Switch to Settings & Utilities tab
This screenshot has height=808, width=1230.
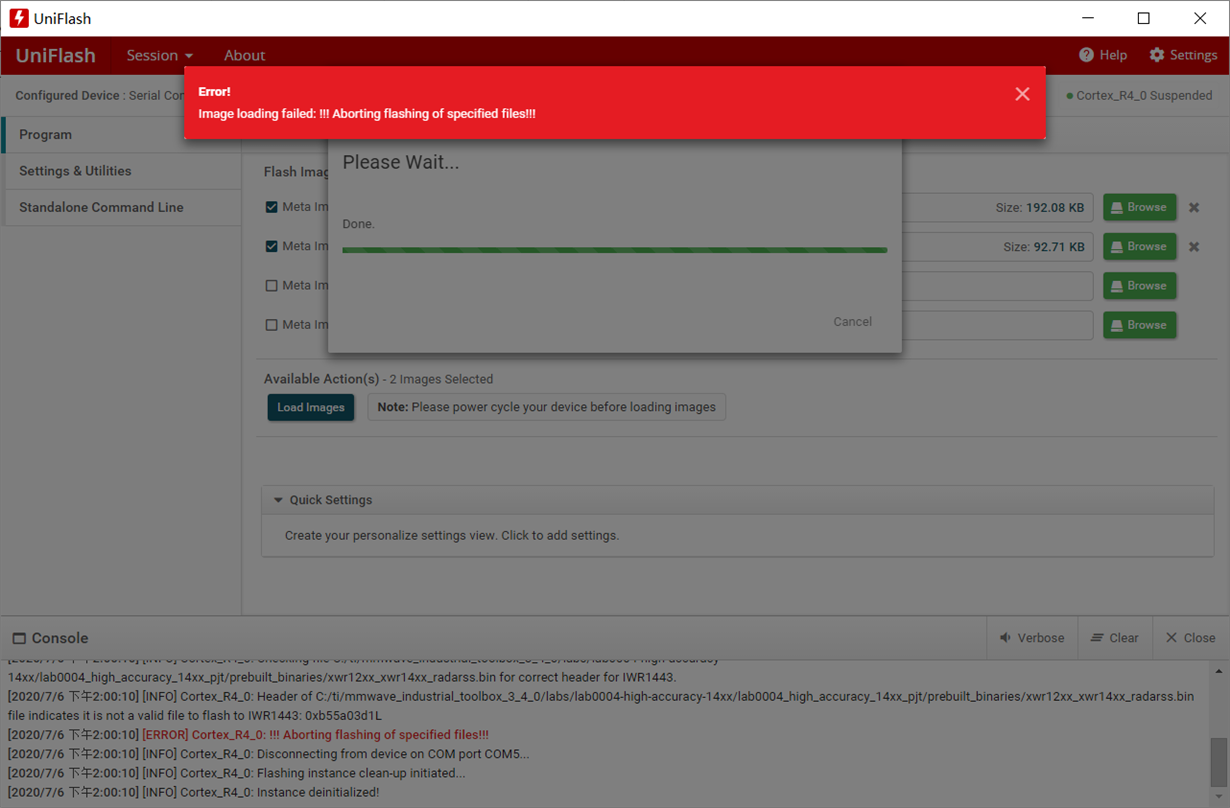[121, 171]
